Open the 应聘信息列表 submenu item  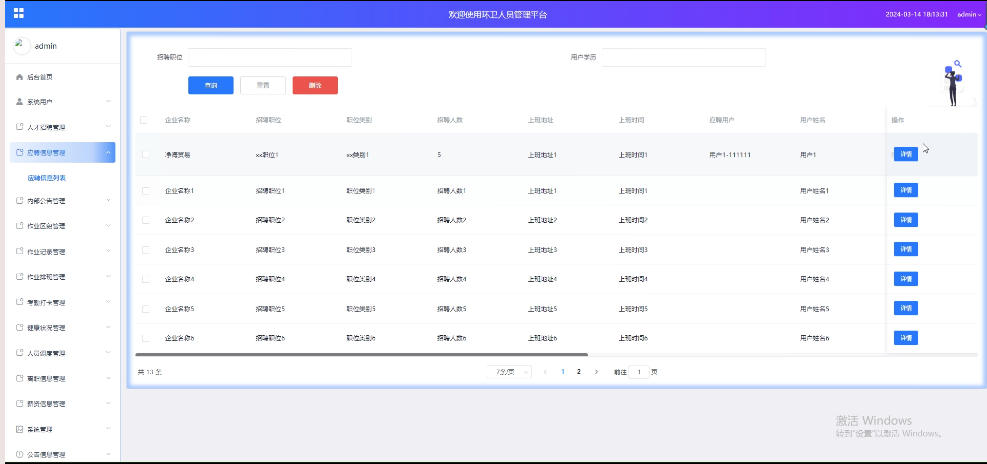pyautogui.click(x=47, y=178)
